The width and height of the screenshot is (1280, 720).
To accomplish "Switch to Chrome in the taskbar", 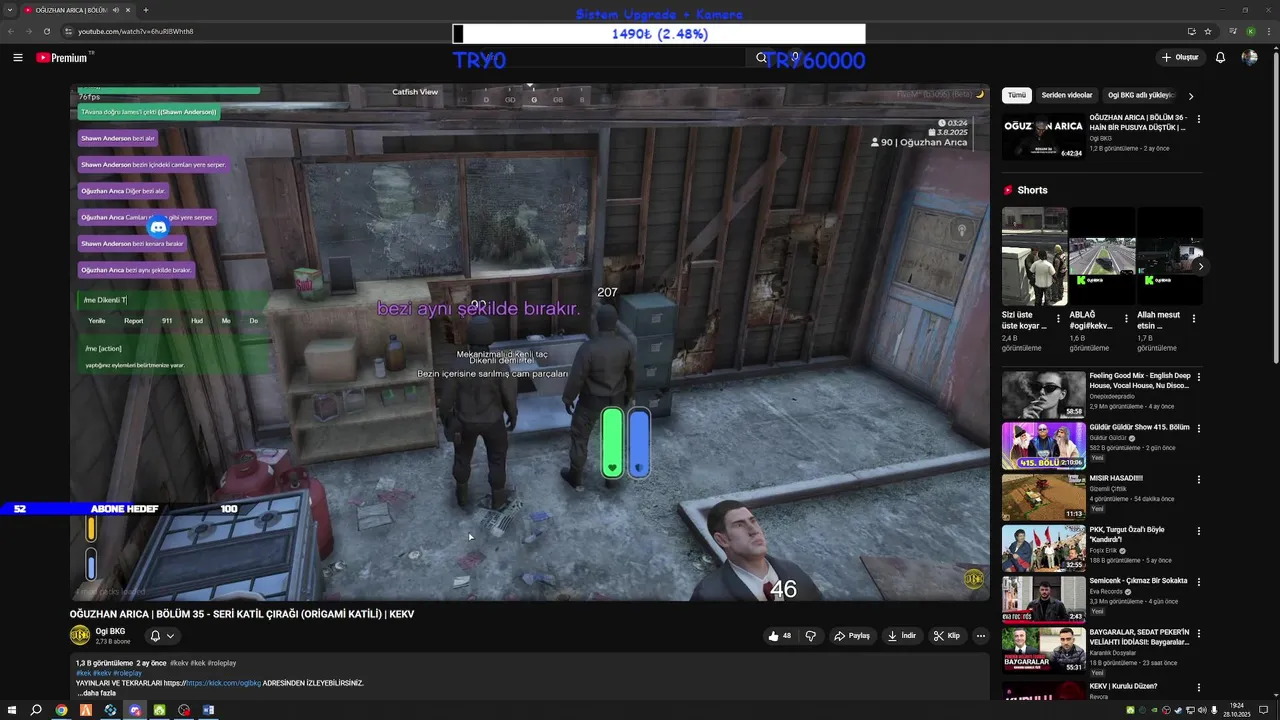I will tap(61, 710).
